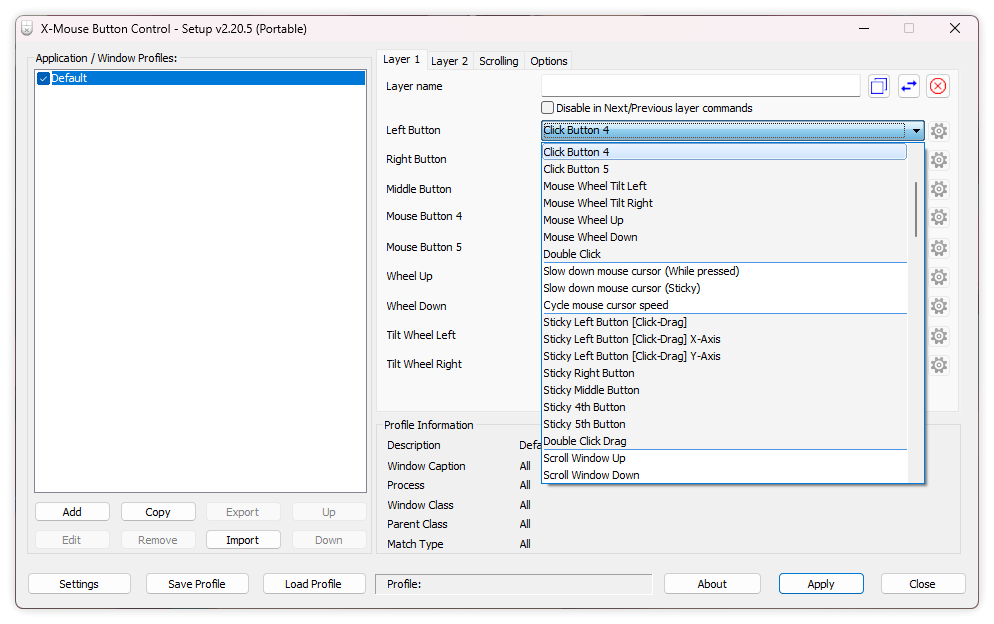This screenshot has height=624, width=994.
Task: Open gear settings for Wheel Down
Action: tap(939, 306)
